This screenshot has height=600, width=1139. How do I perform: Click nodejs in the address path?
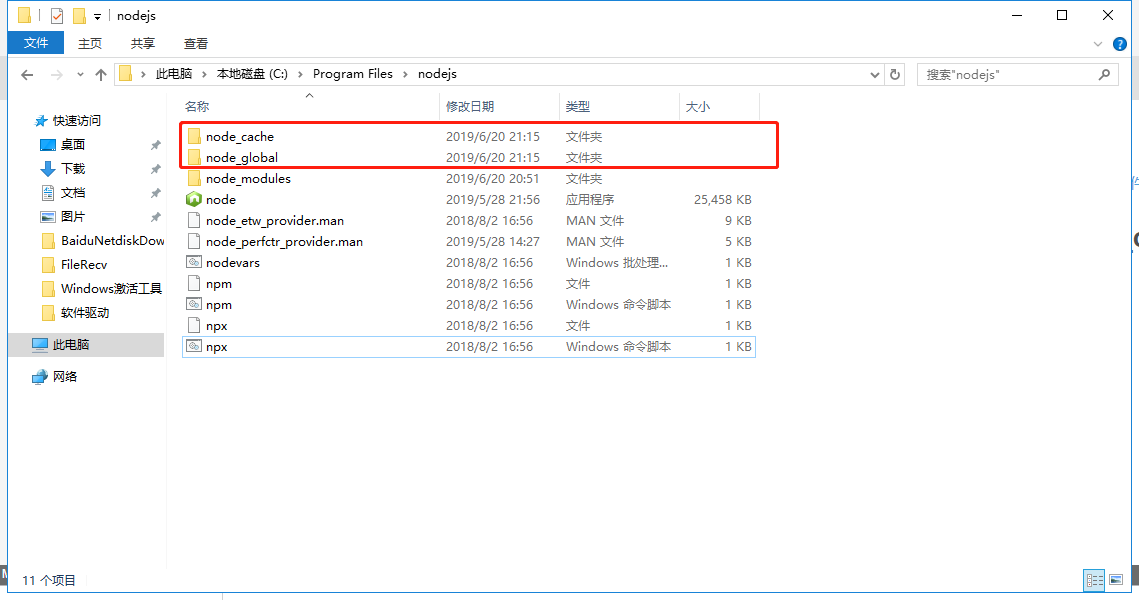(437, 74)
